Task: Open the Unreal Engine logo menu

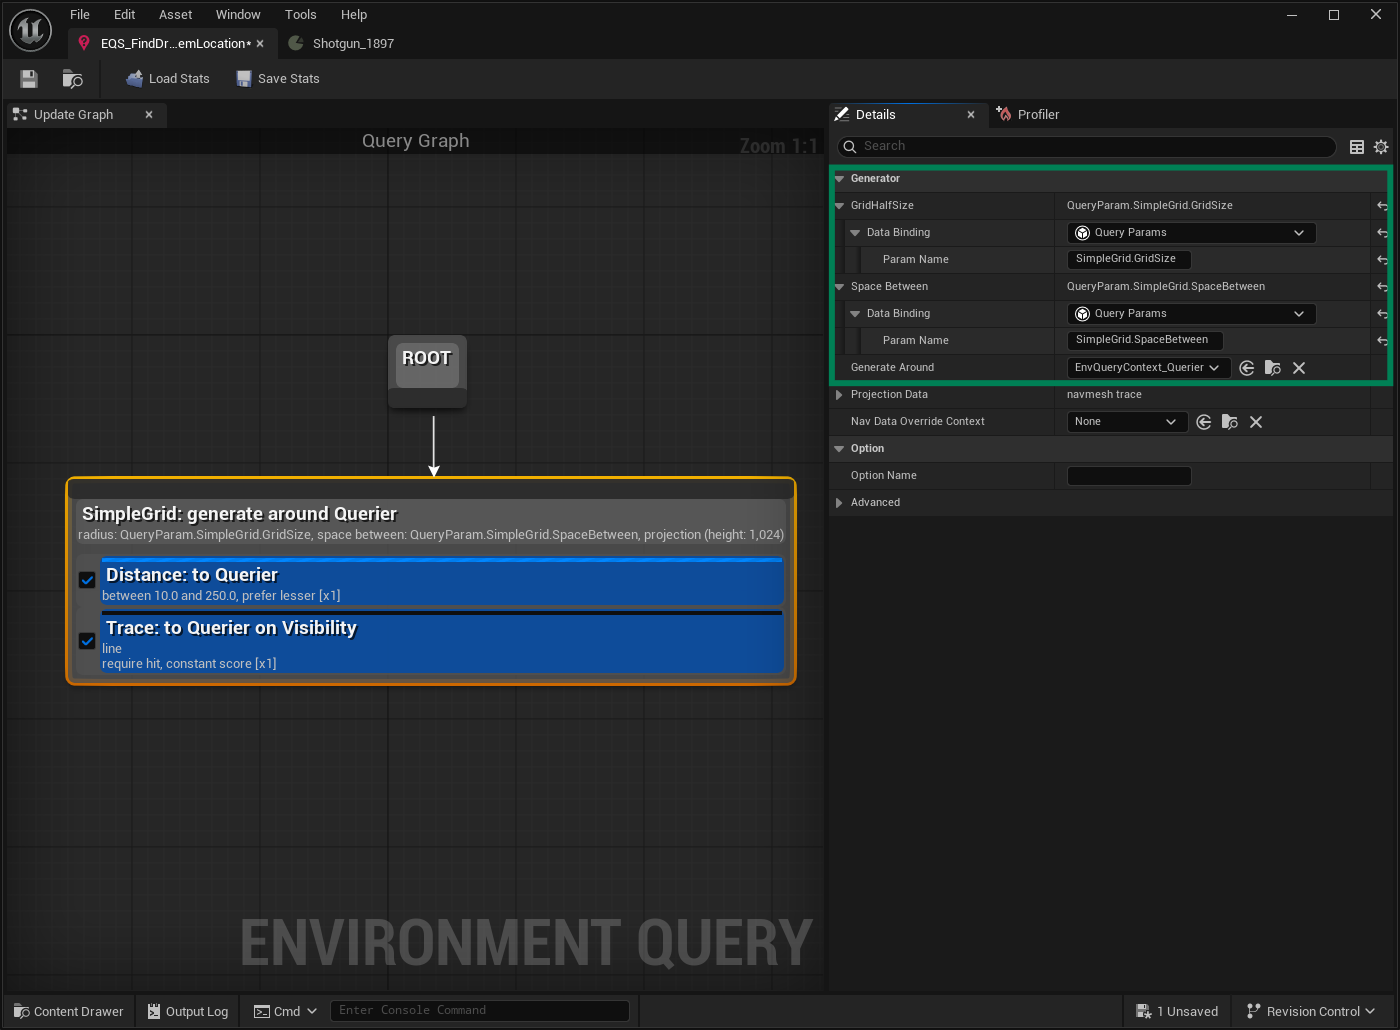Action: (30, 30)
